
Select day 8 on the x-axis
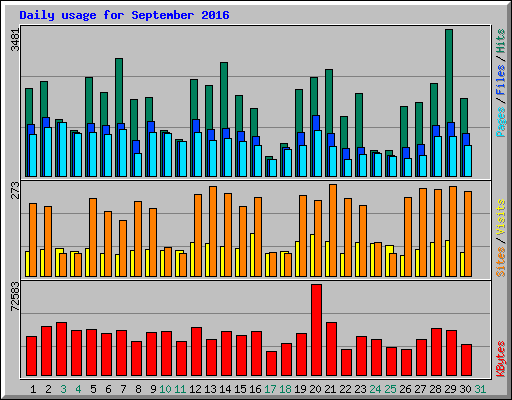click(138, 389)
